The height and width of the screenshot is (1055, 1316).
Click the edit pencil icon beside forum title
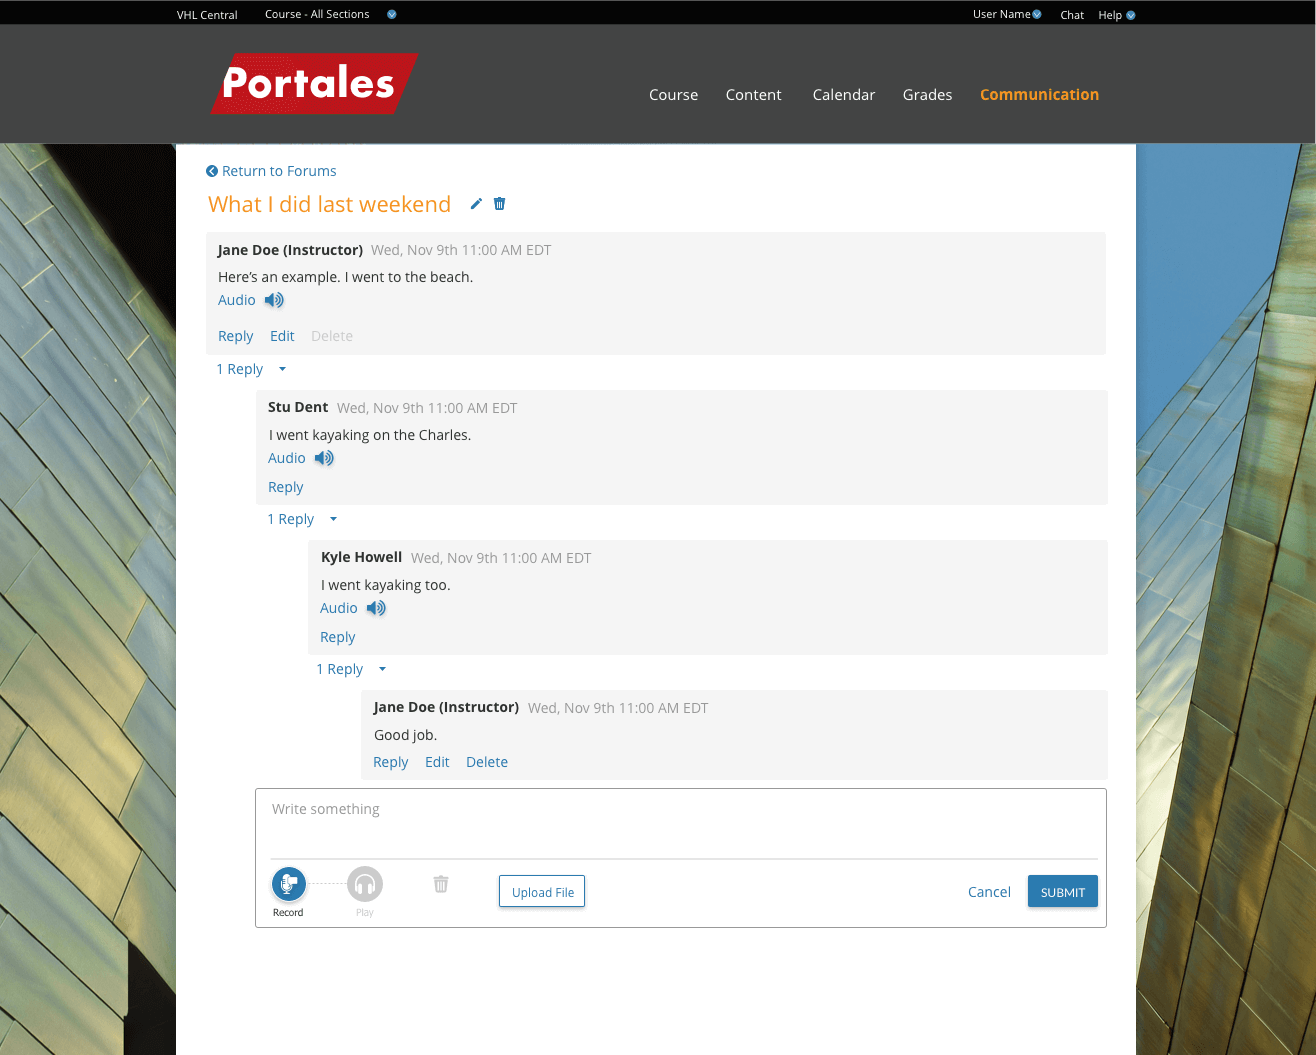pos(476,204)
